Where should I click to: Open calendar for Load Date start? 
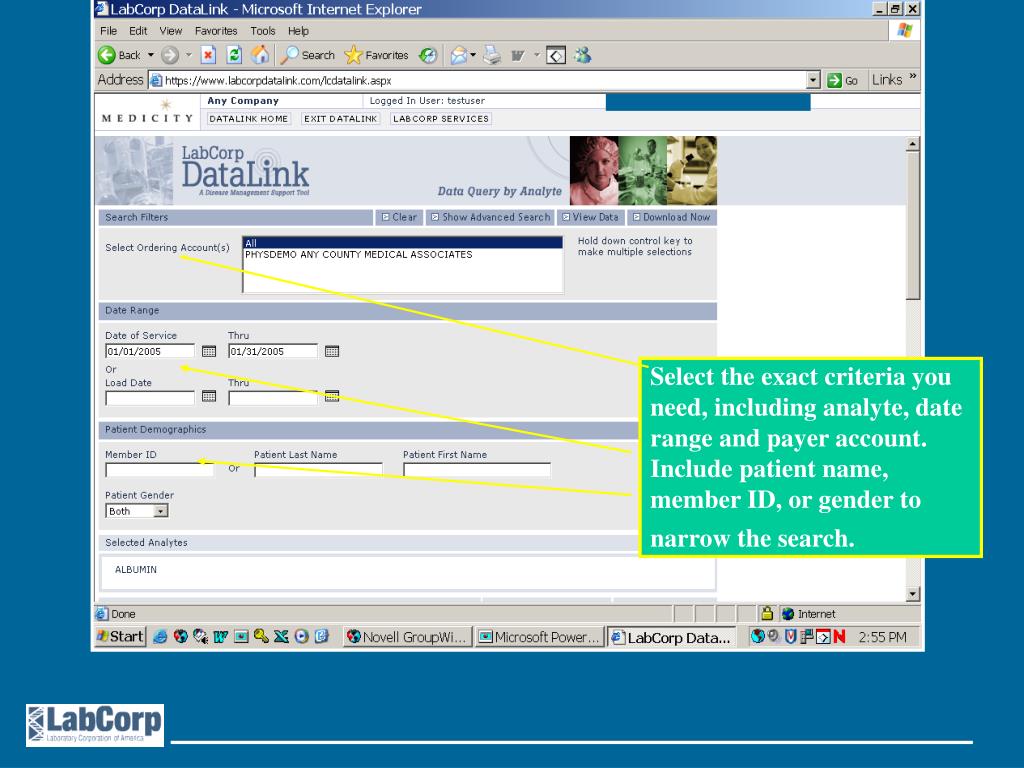coord(209,396)
